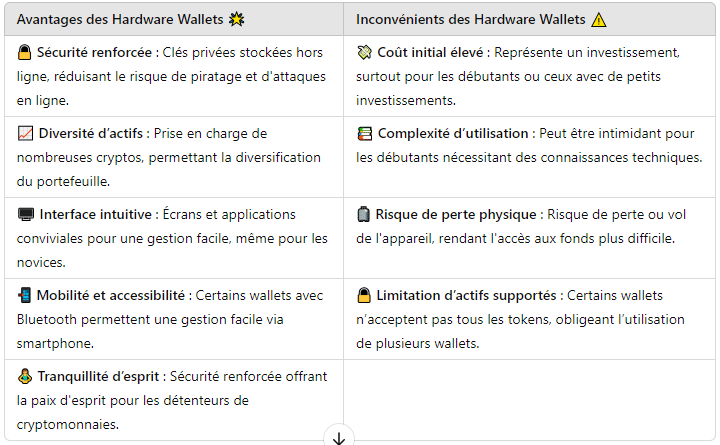Click the books emoji beside Complexité d'utilisation

(365, 134)
